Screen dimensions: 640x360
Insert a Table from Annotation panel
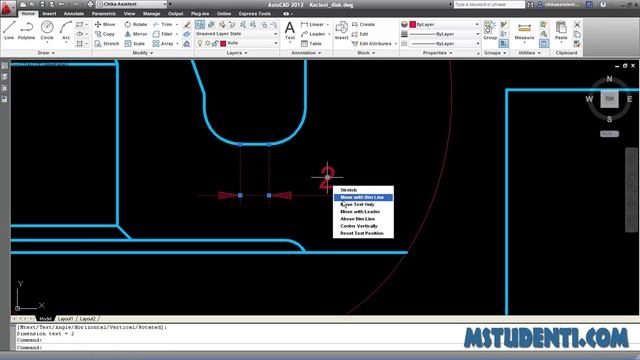(x=311, y=43)
